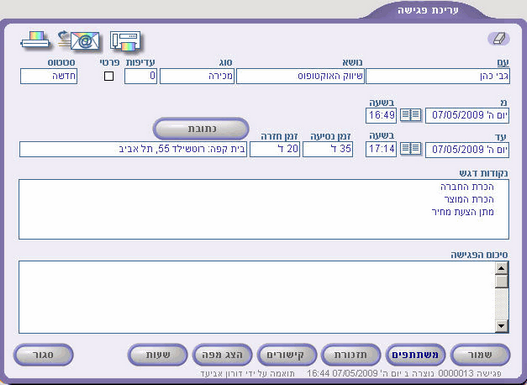Click the תזכורת reminder button

point(351,355)
